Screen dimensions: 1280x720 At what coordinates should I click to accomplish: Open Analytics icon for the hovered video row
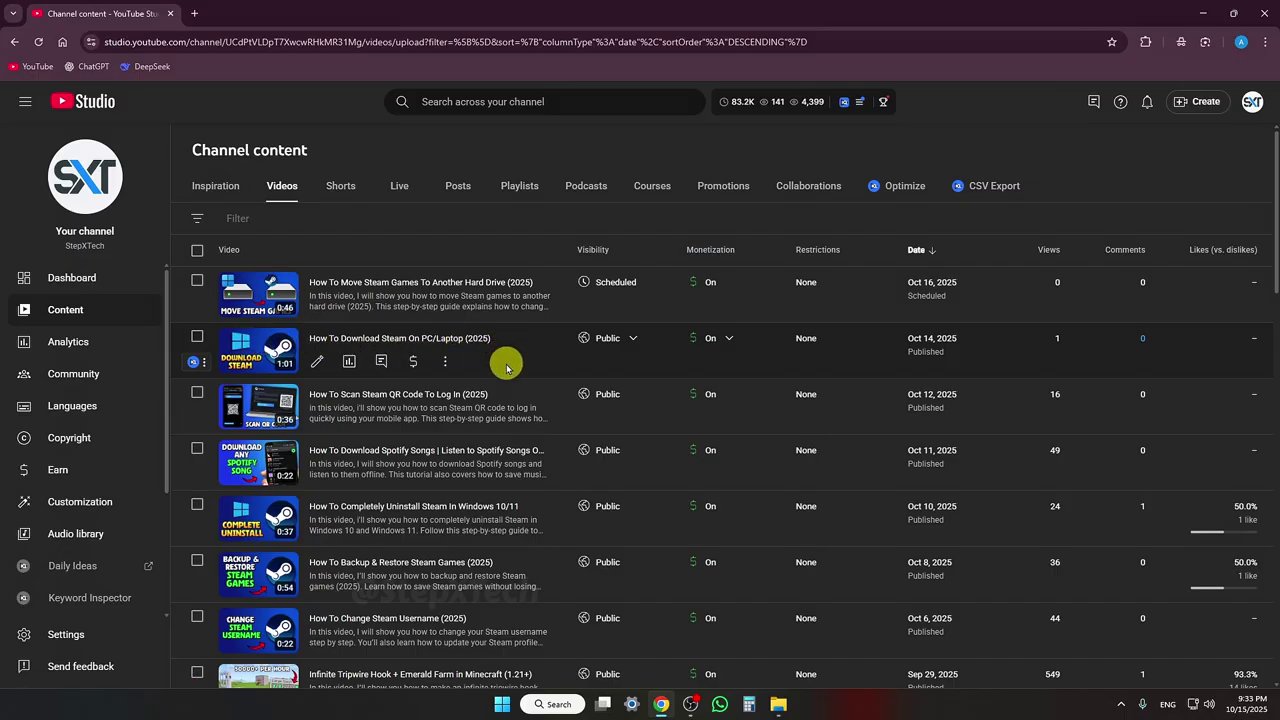click(x=349, y=361)
